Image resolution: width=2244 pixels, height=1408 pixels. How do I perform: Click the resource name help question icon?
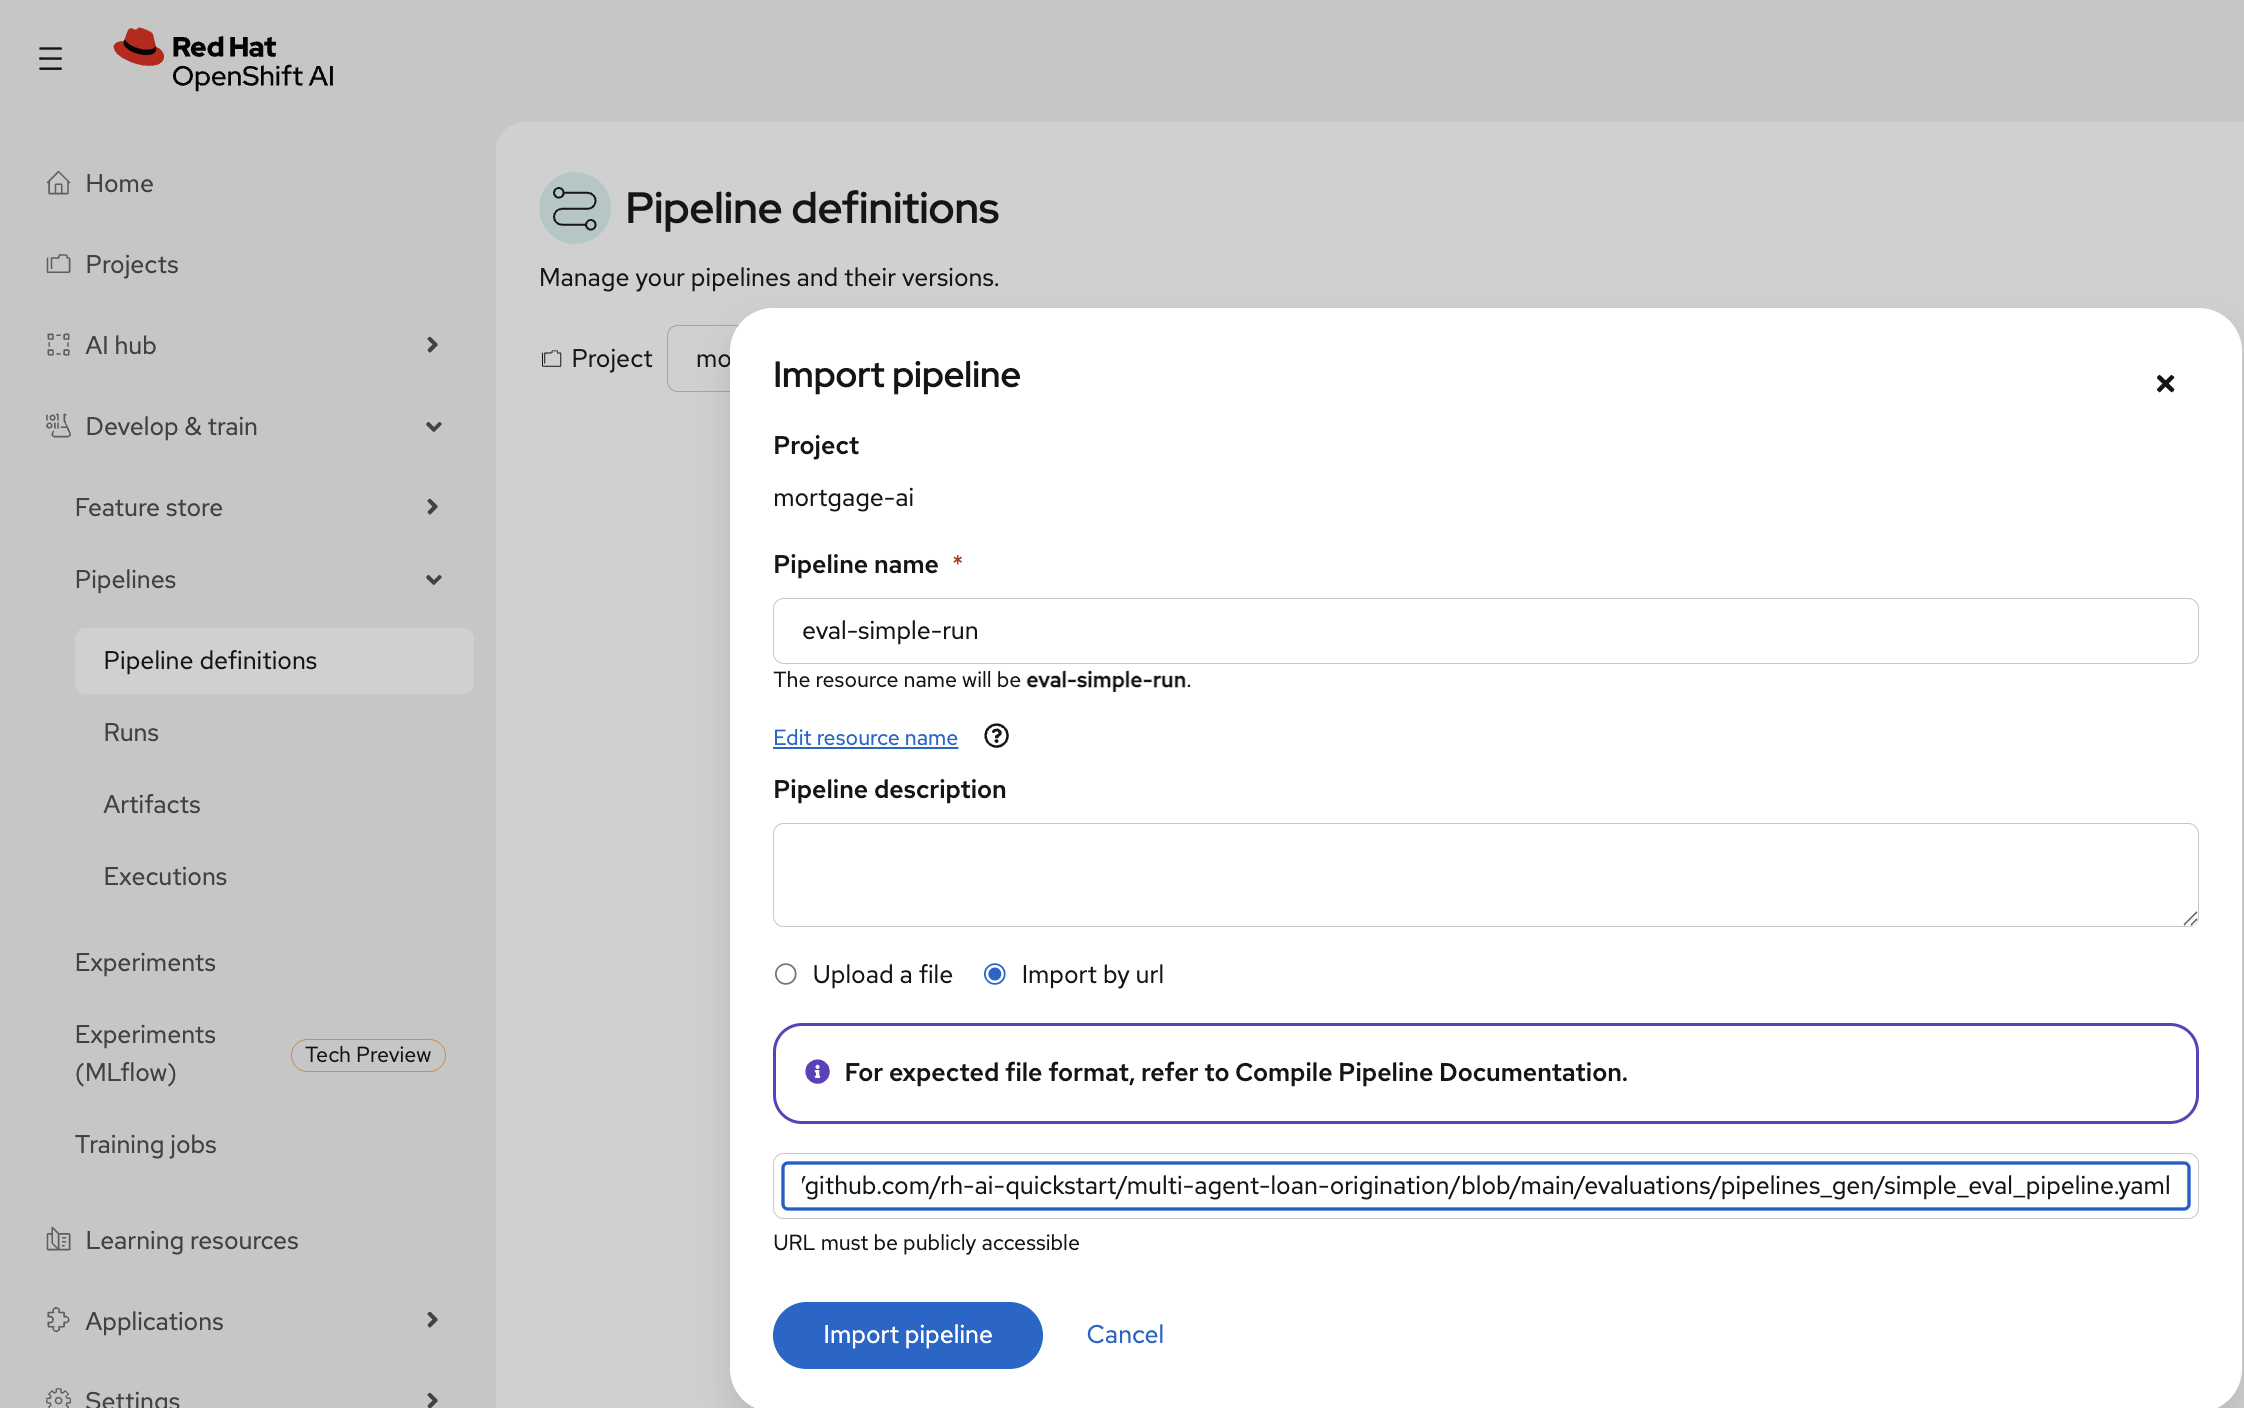[996, 736]
